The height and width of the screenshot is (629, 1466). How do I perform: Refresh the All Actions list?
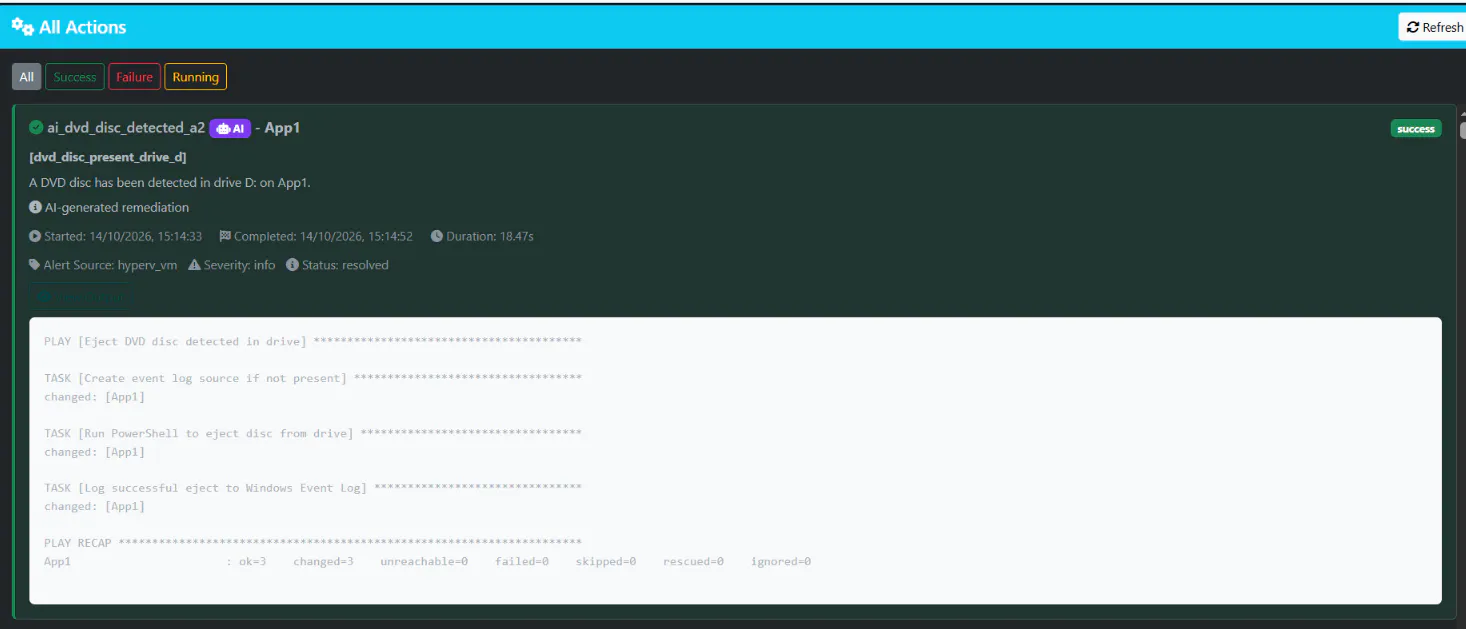(x=1434, y=27)
